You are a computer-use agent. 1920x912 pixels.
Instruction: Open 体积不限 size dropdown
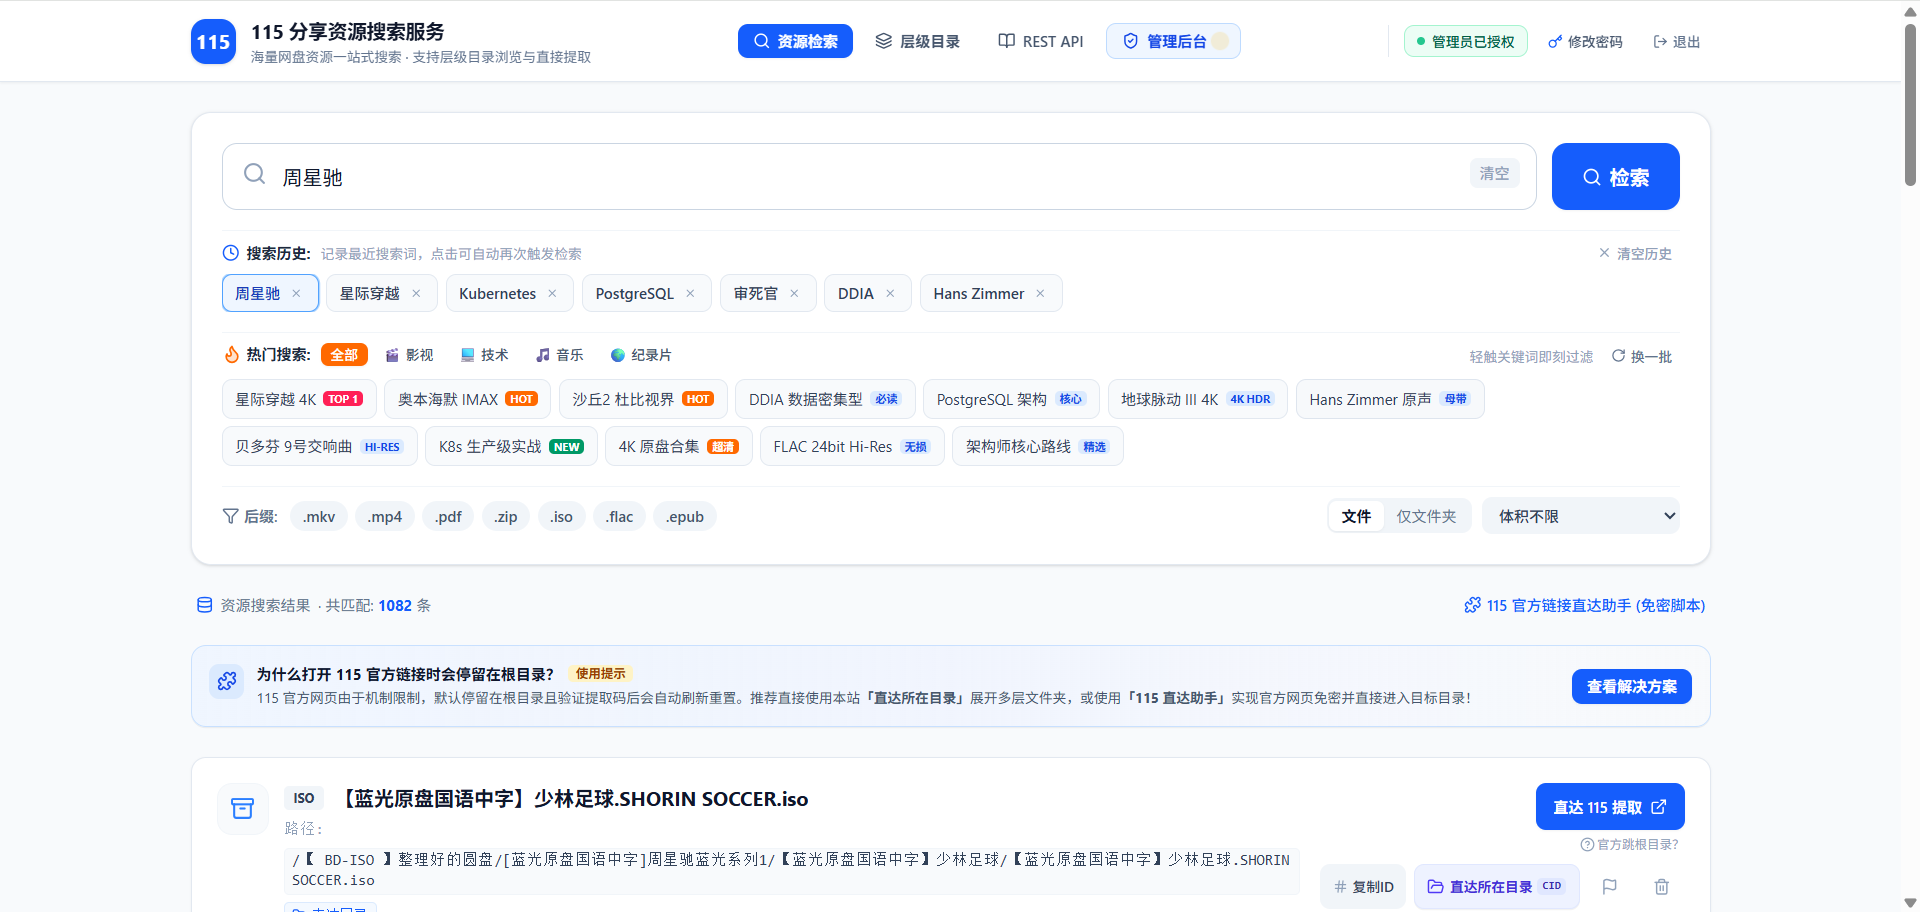click(x=1581, y=516)
